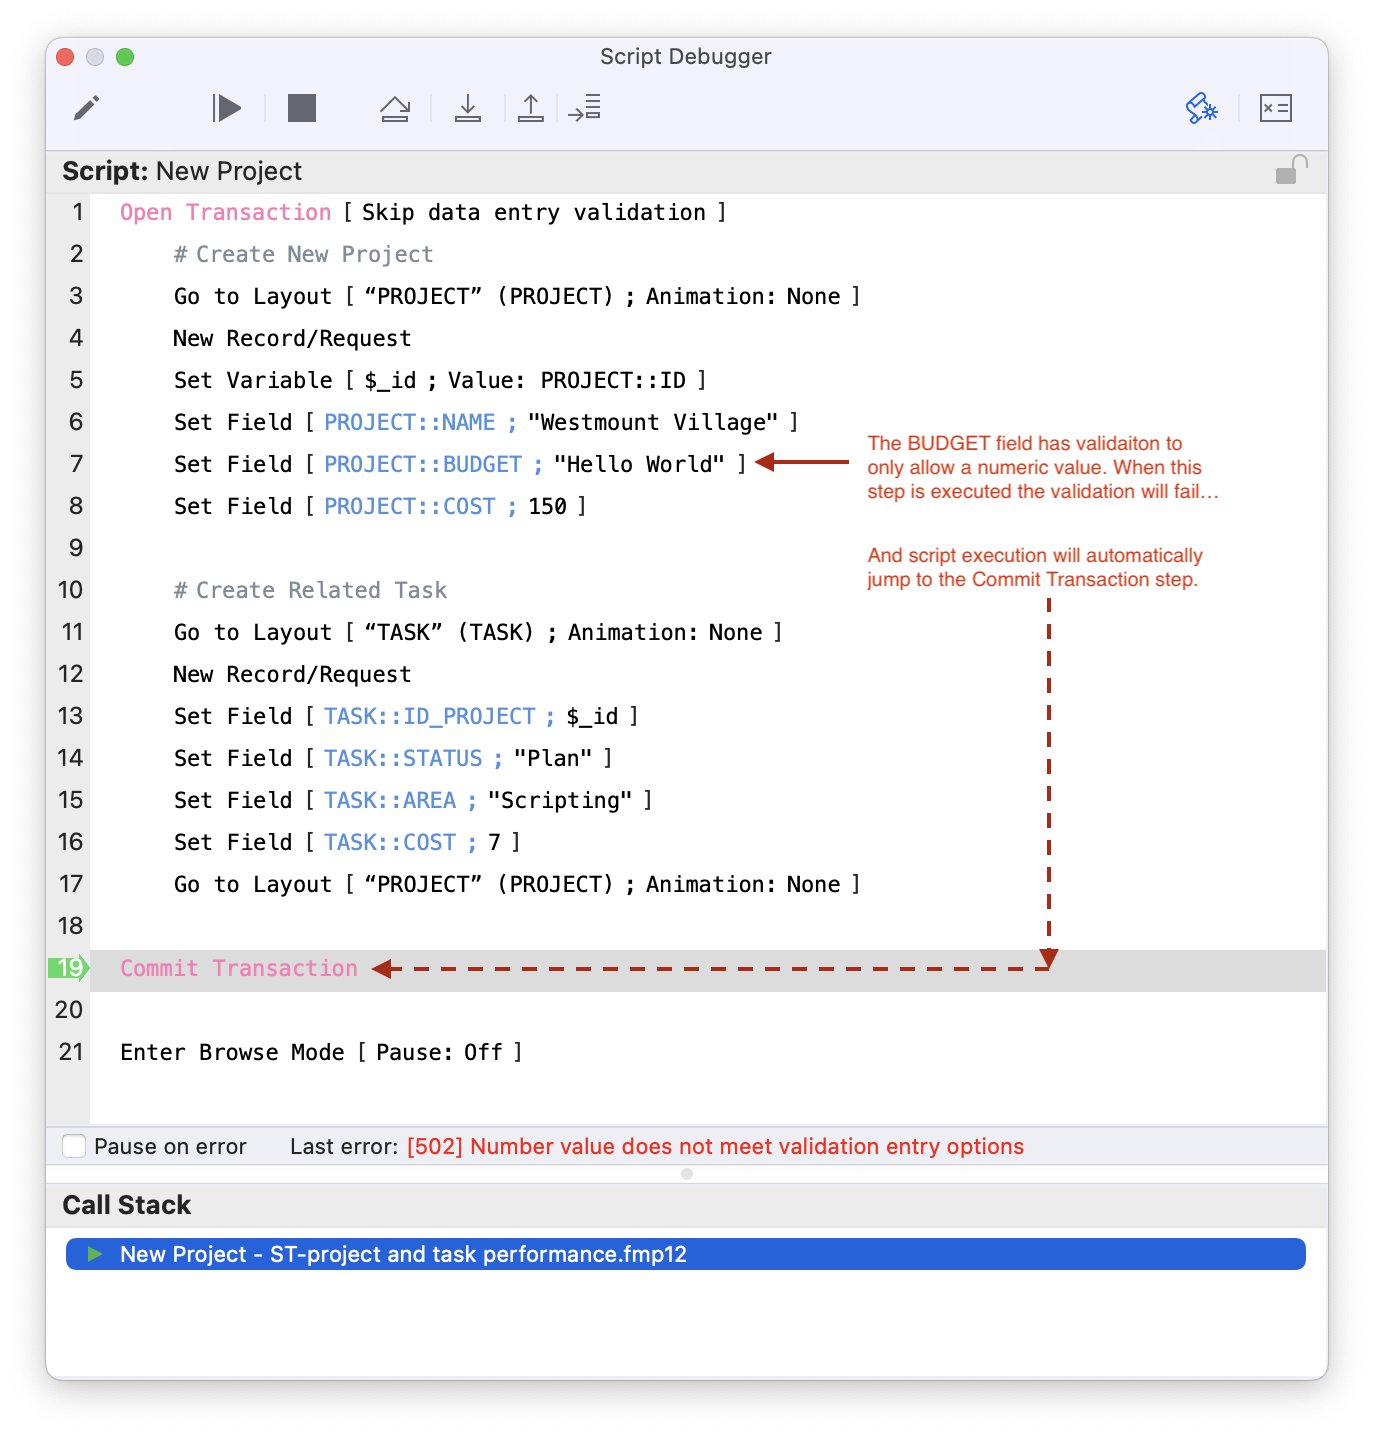Select the Open Transaction step on line 1
Viewport: 1374px width, 1434px height.
225,212
